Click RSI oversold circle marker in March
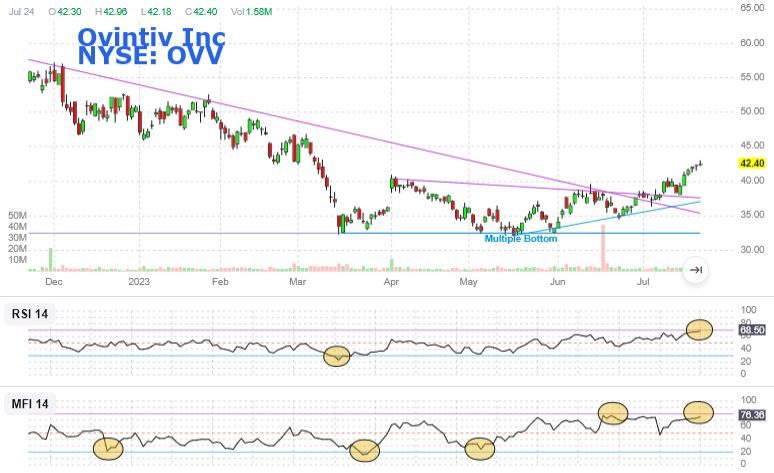774x473 pixels. [x=338, y=355]
